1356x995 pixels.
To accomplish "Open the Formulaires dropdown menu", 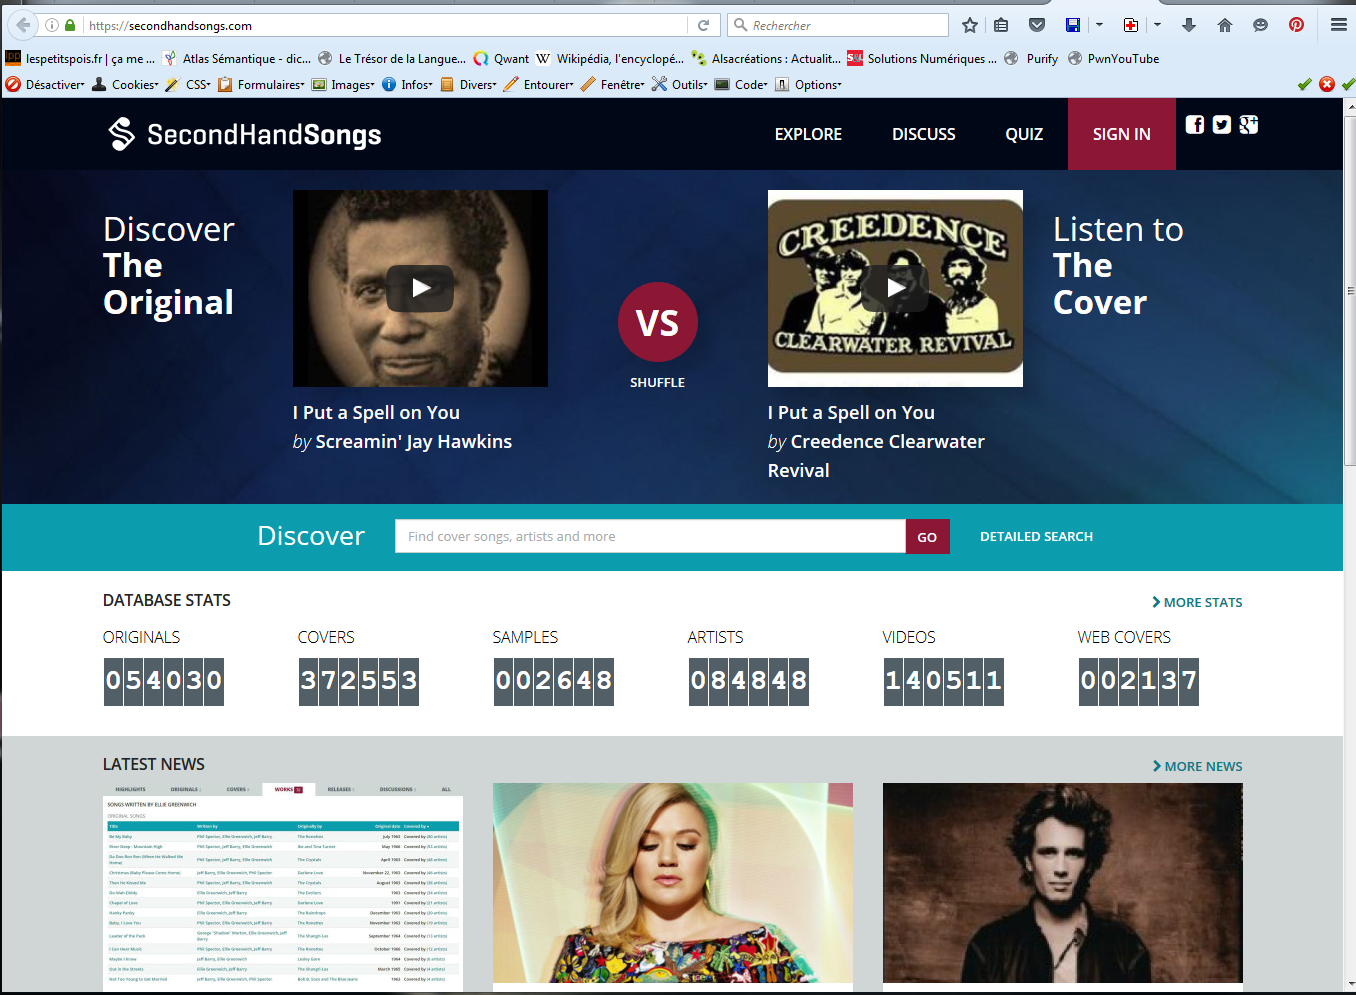I will (261, 85).
